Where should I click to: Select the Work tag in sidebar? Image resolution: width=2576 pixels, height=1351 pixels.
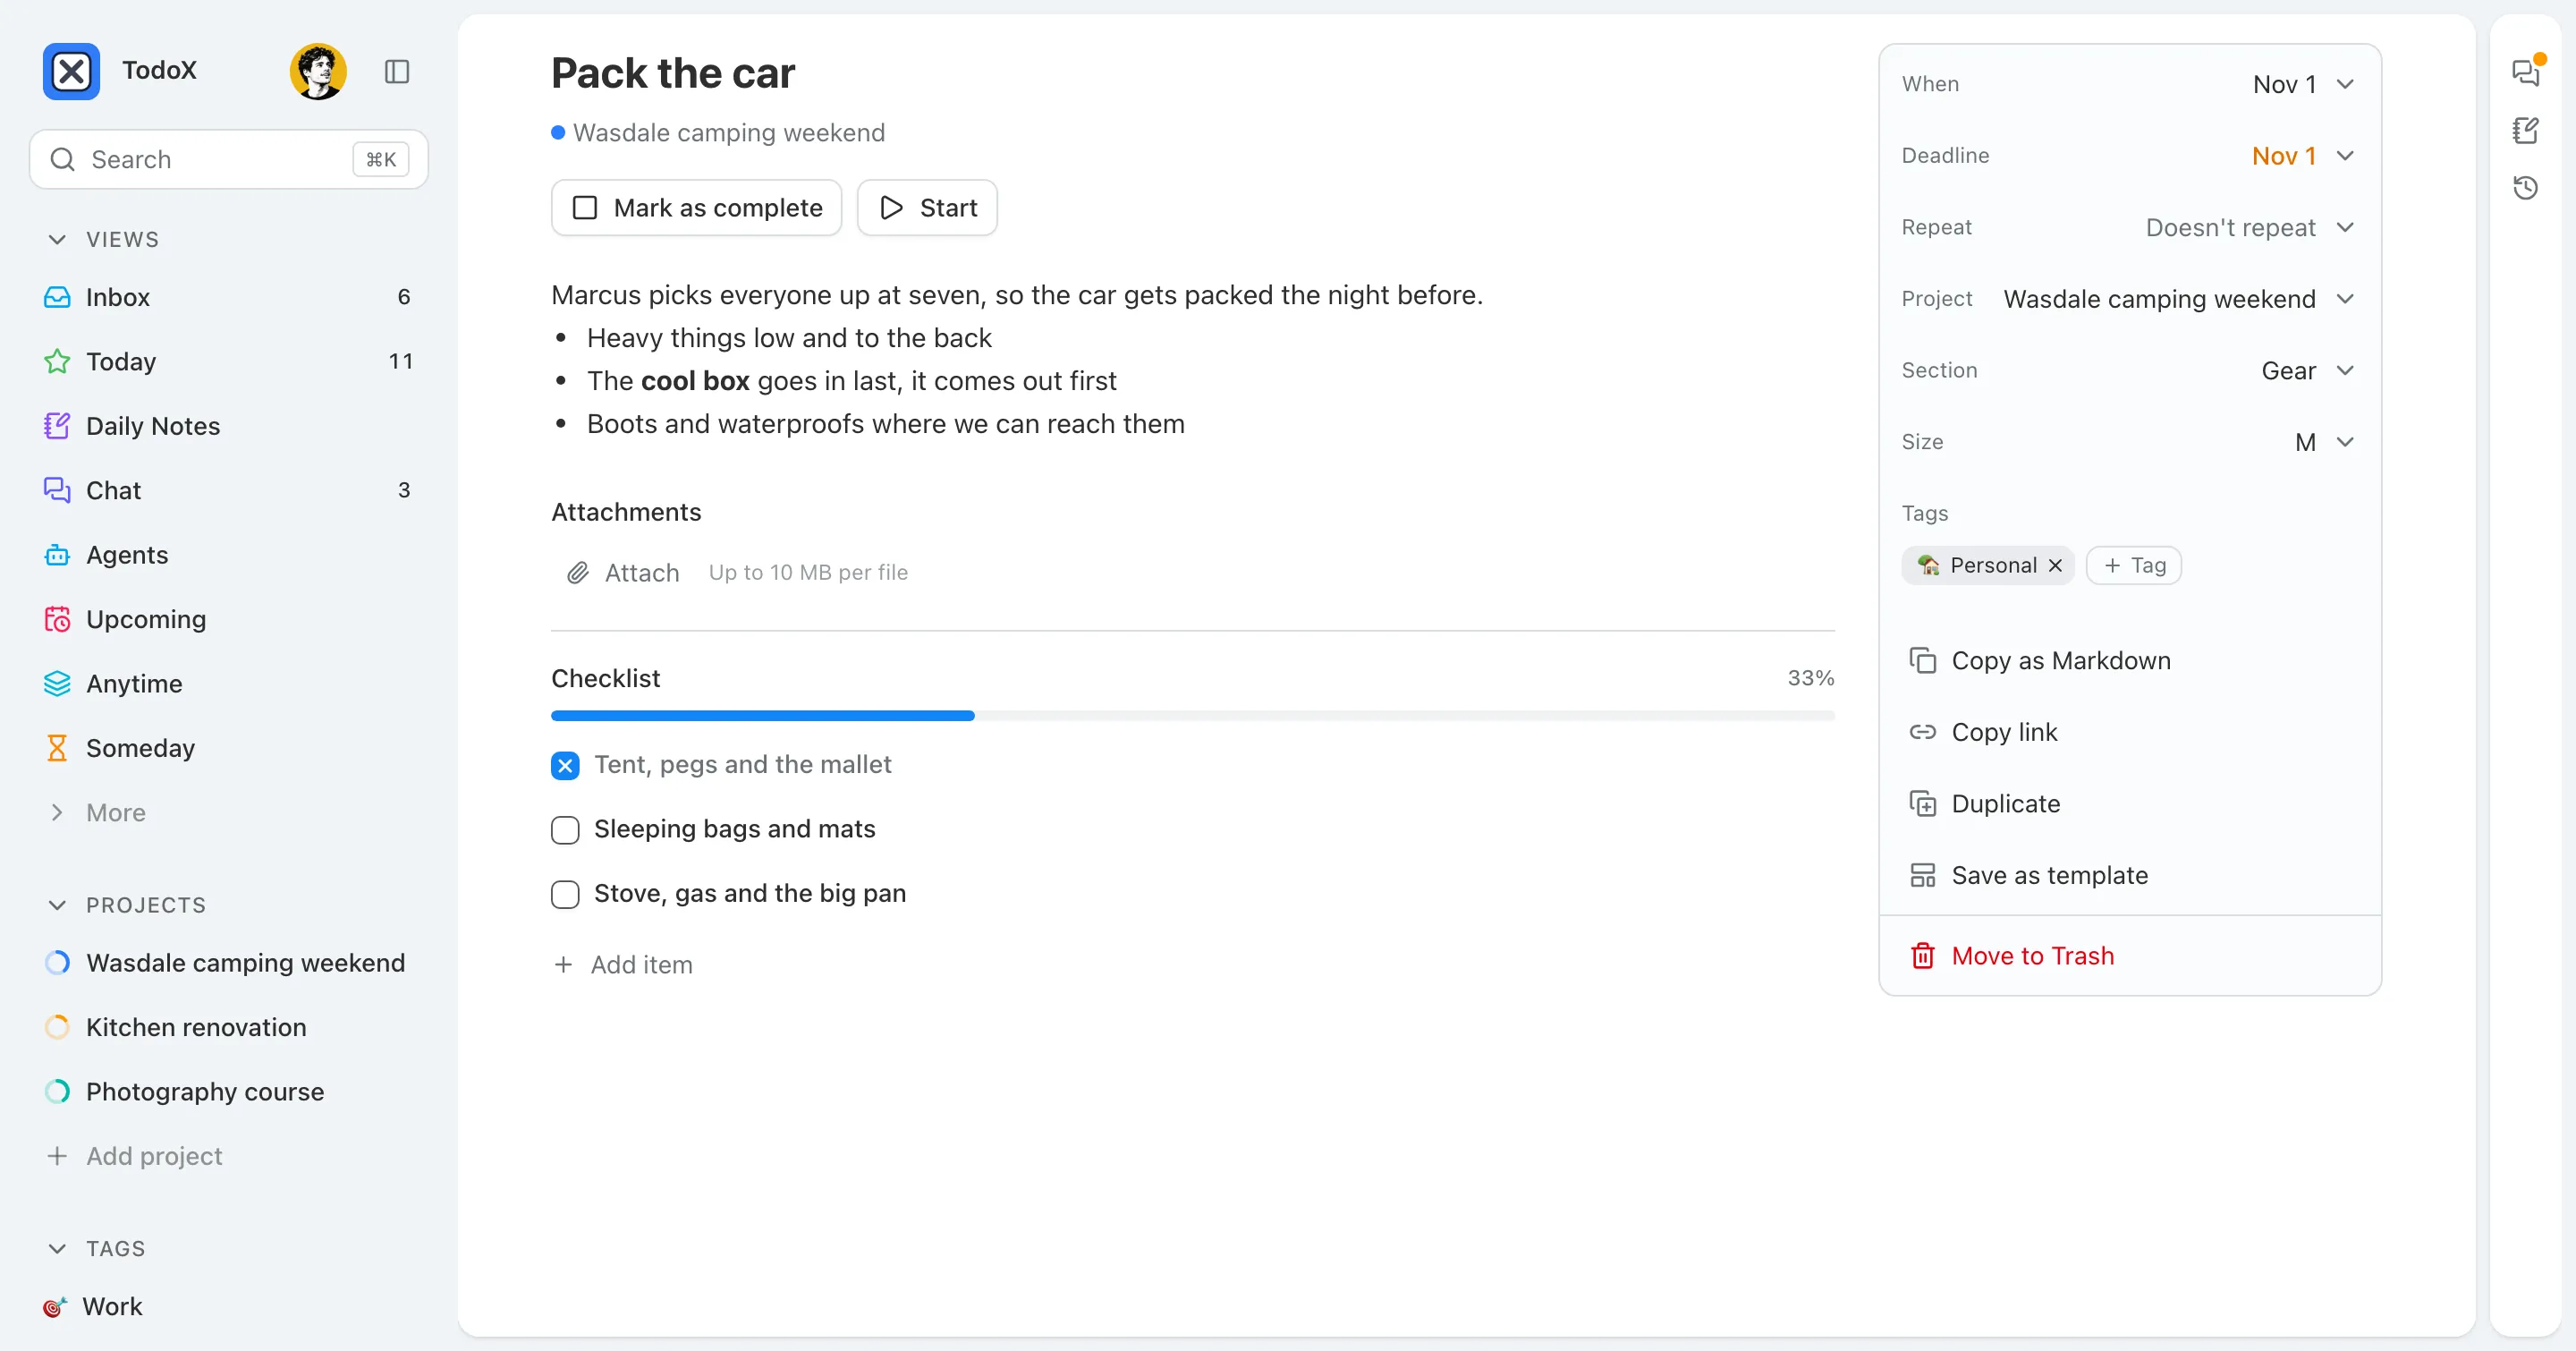click(229, 1307)
